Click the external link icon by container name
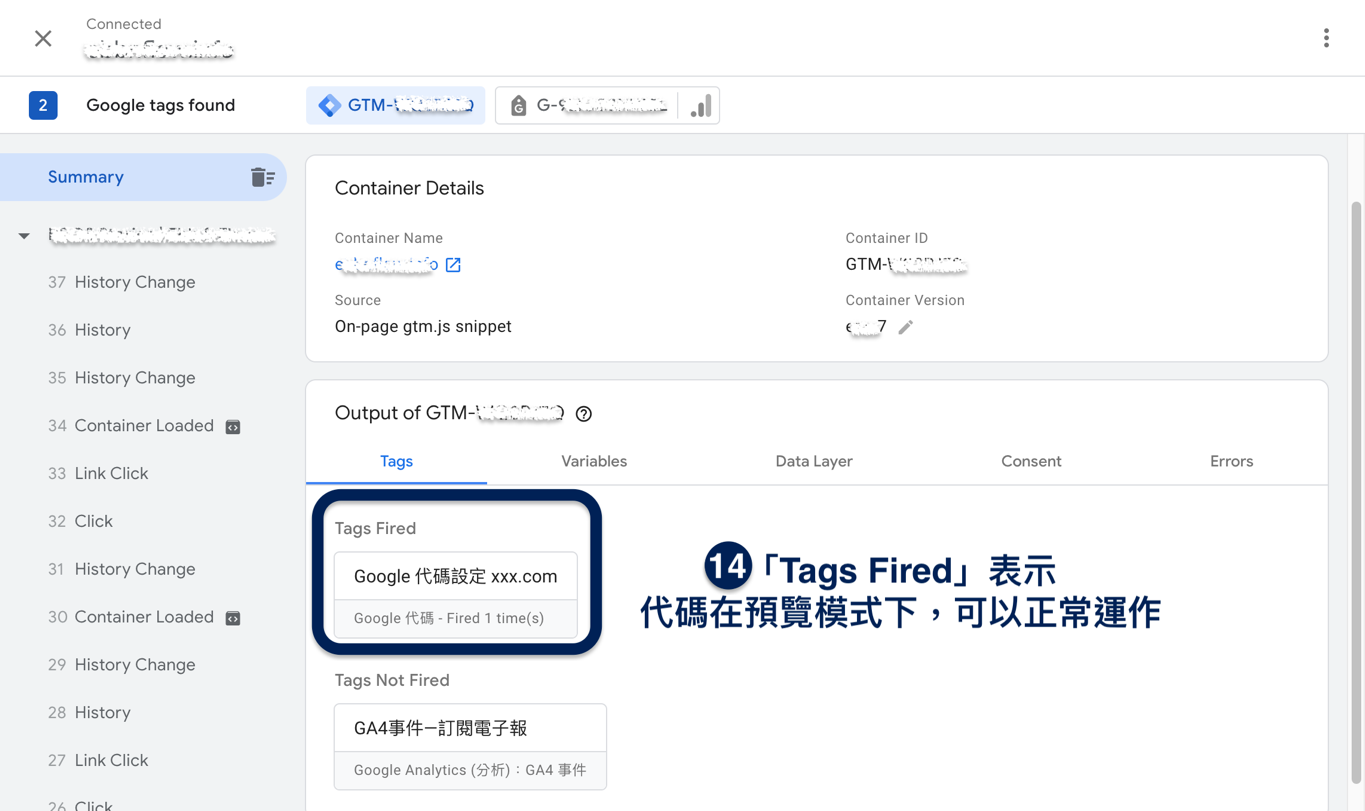This screenshot has height=811, width=1365. [x=453, y=265]
